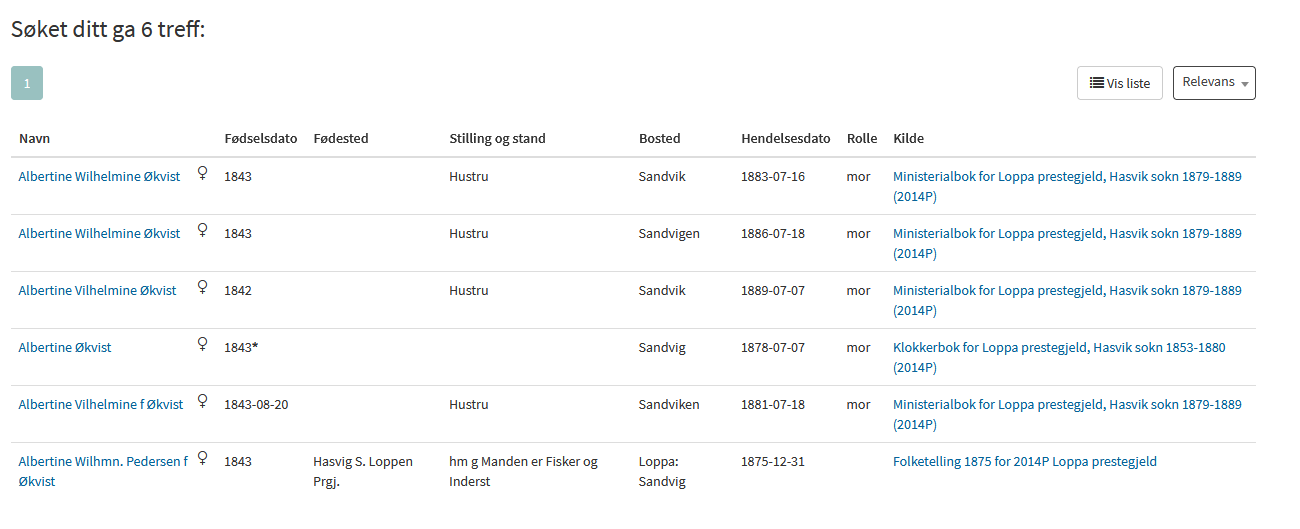1300x529 pixels.
Task: Click female icon beside Albertine Vilhelmine Økvist 1842
Action: coord(202,288)
